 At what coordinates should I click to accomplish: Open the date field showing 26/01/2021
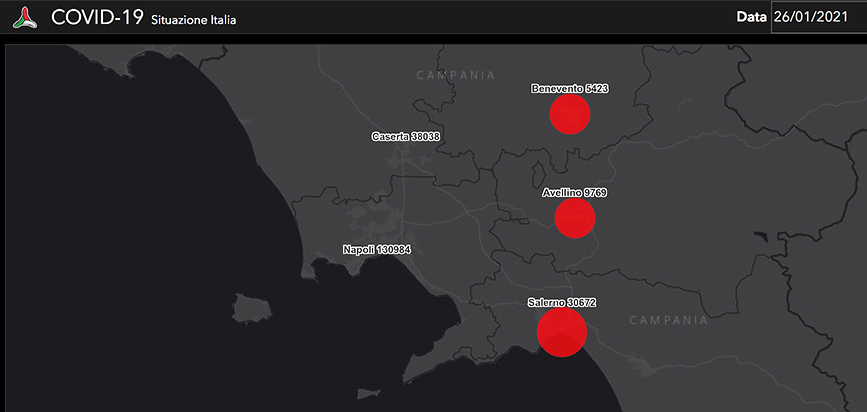(819, 17)
